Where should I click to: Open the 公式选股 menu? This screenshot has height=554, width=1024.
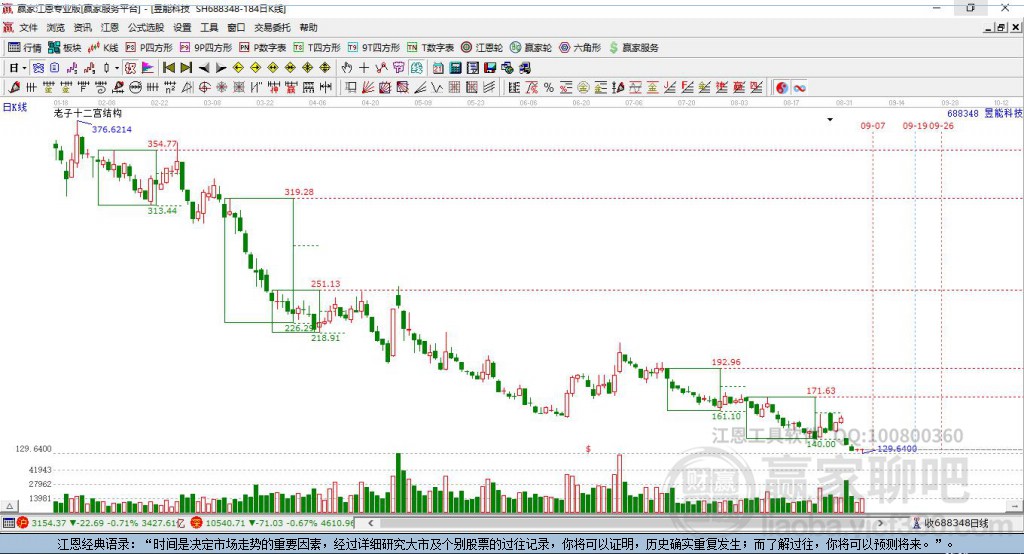[x=146, y=27]
